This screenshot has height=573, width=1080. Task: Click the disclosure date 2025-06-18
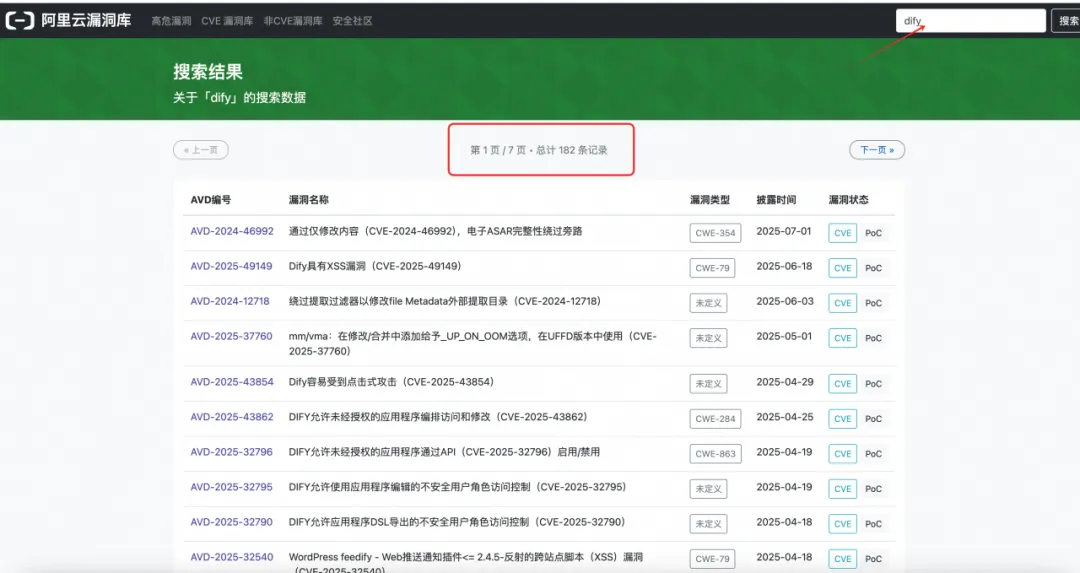pos(784,266)
